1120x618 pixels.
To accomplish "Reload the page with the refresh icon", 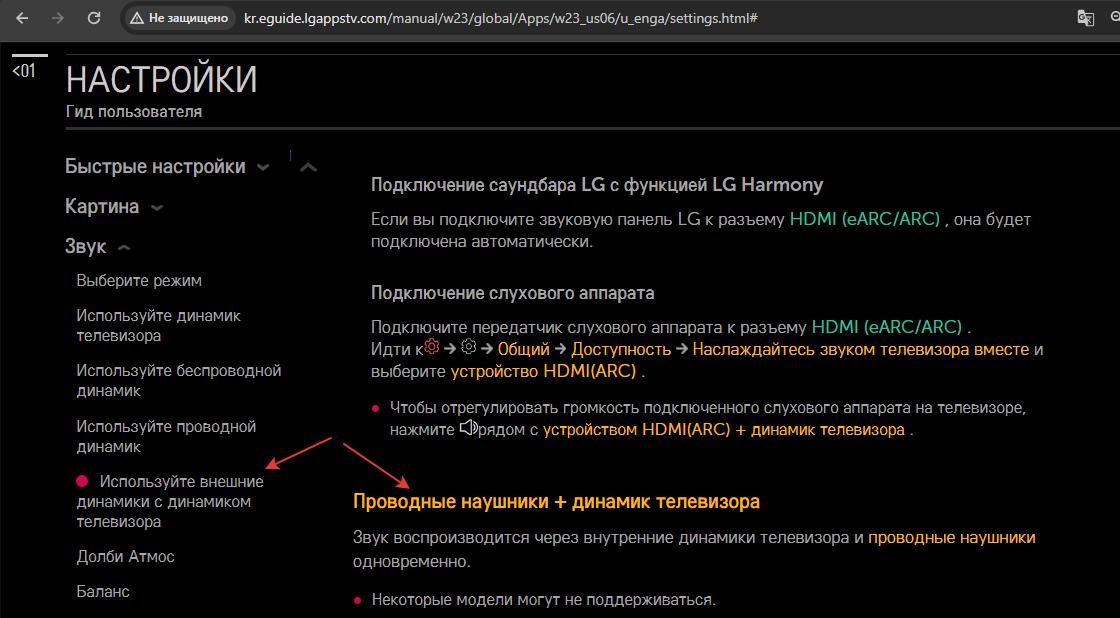I will point(94,18).
